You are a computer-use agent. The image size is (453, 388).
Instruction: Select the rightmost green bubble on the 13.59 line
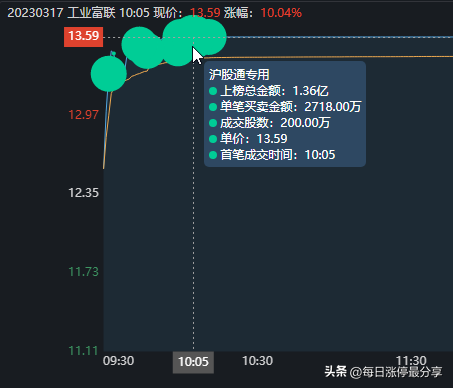click(x=209, y=37)
